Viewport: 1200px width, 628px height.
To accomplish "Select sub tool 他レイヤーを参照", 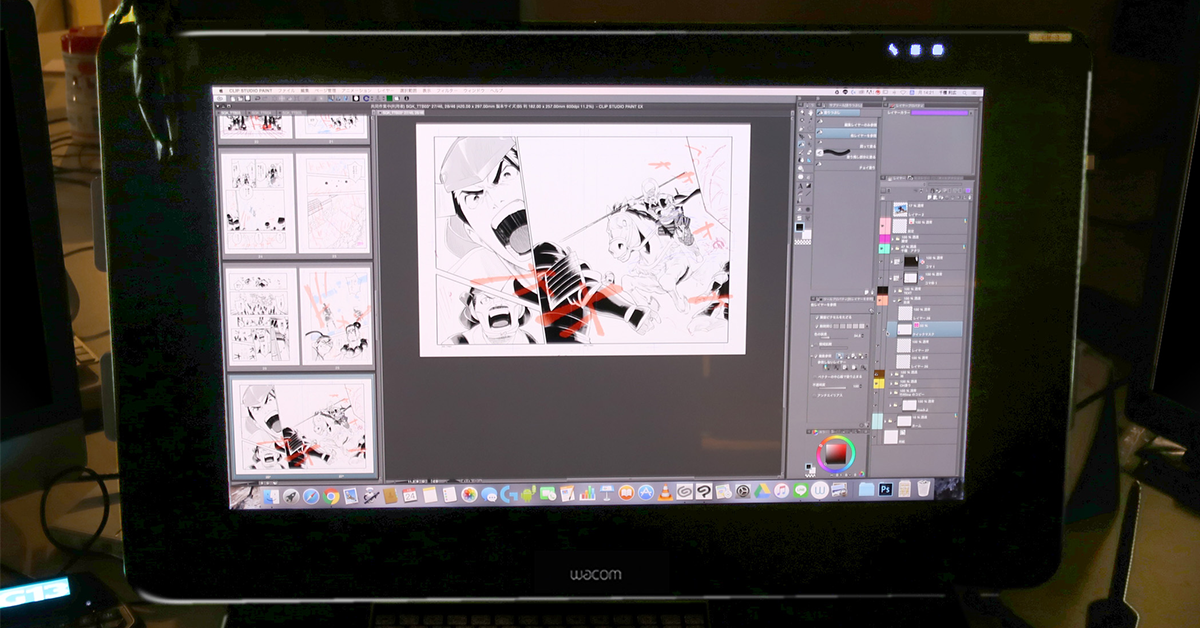I will coord(847,133).
